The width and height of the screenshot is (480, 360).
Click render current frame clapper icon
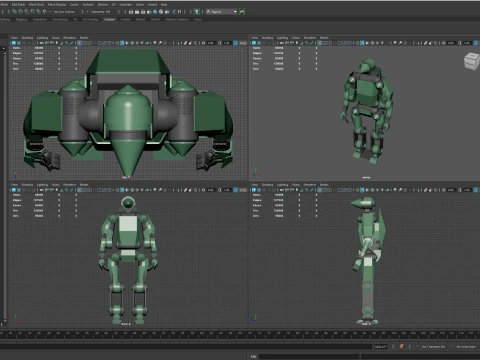coord(137,12)
